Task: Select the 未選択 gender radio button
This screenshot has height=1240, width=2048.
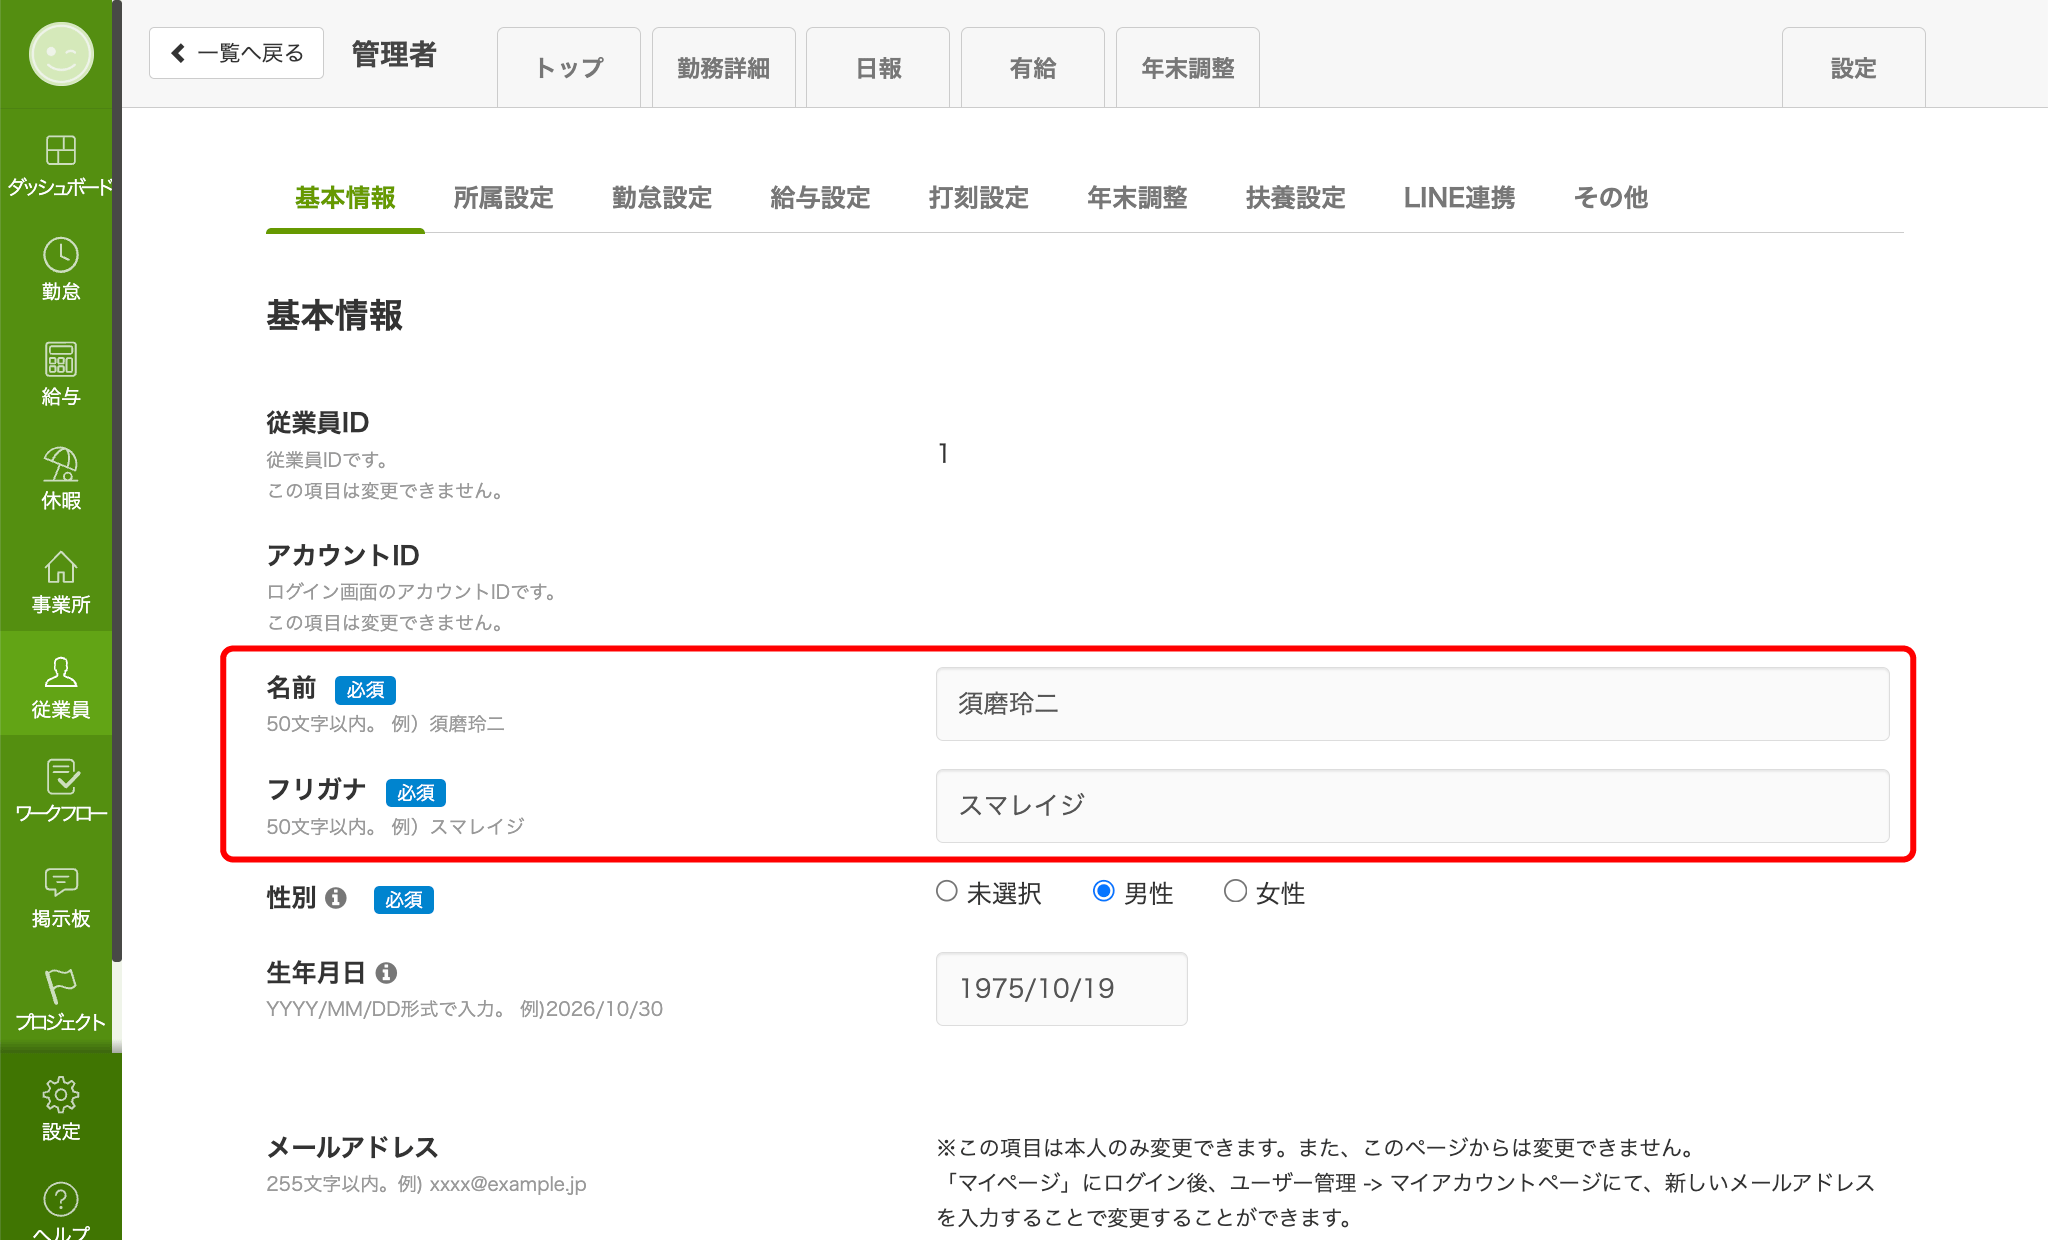Action: (x=946, y=892)
